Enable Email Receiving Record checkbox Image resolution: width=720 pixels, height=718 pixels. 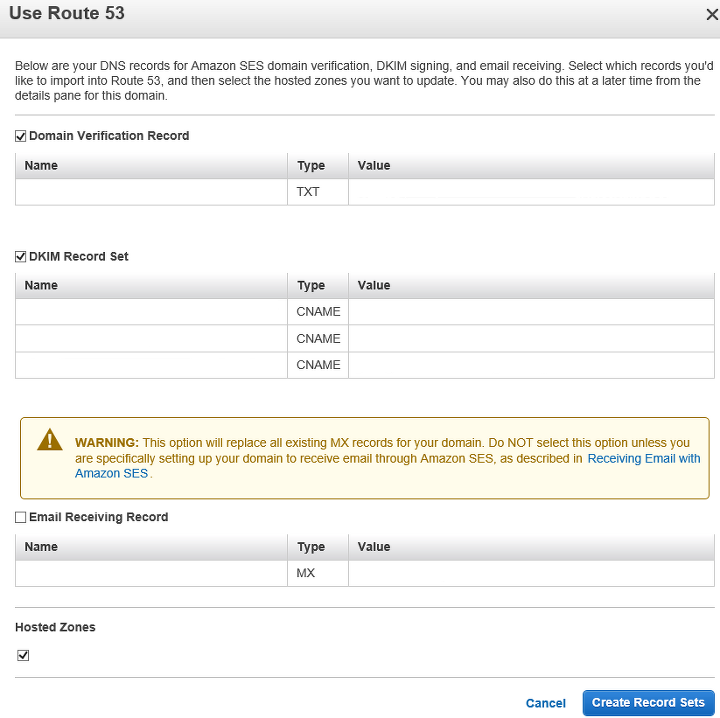[x=21, y=517]
